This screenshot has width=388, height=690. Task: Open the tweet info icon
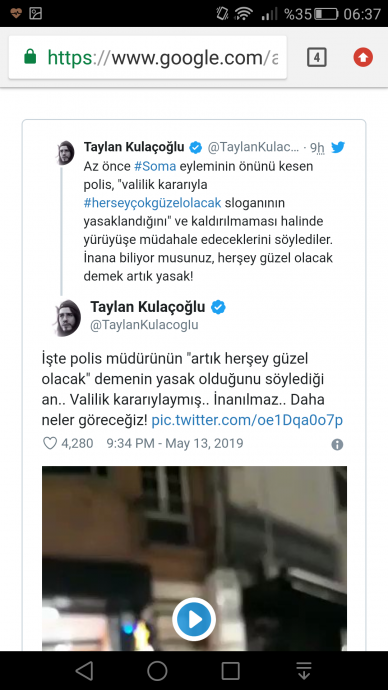(337, 444)
